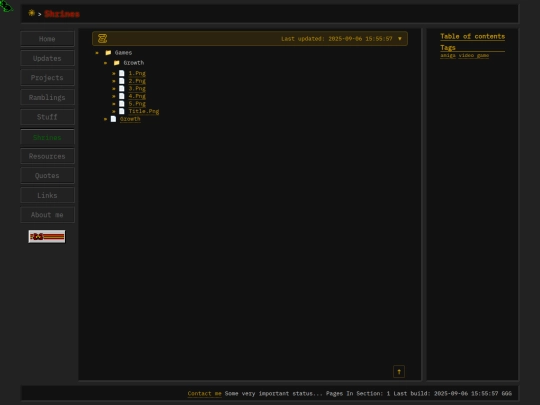Click the arrow bullet before 1.Png
This screenshot has height=405, width=540.
point(114,73)
